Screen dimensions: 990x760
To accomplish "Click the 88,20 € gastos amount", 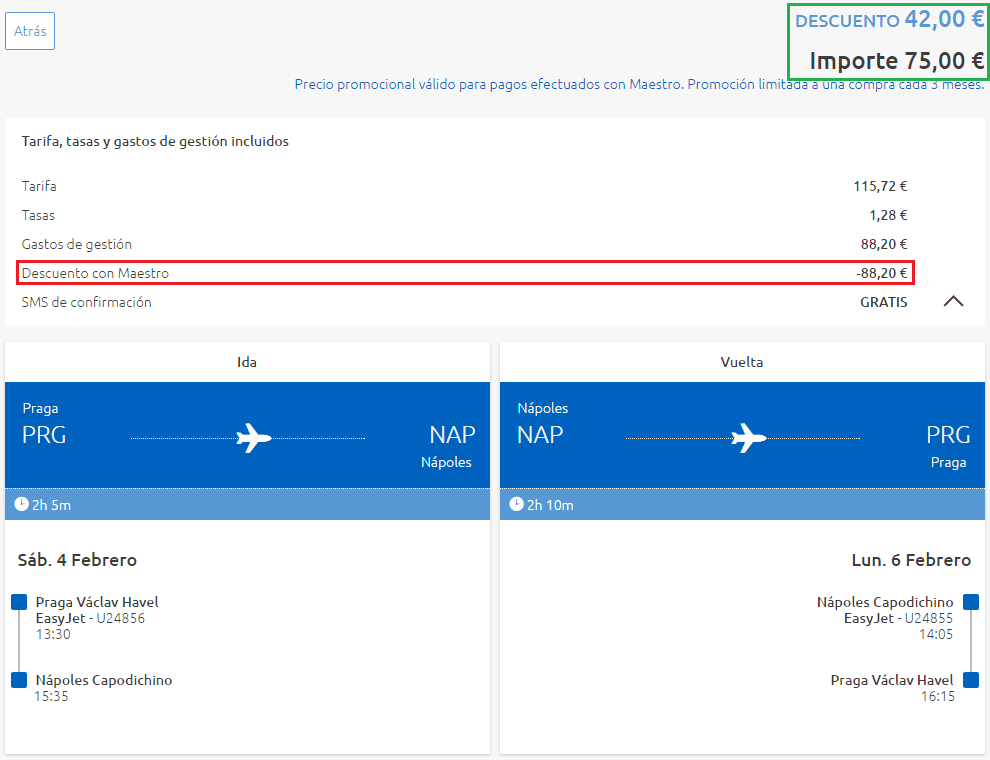I will (x=884, y=244).
